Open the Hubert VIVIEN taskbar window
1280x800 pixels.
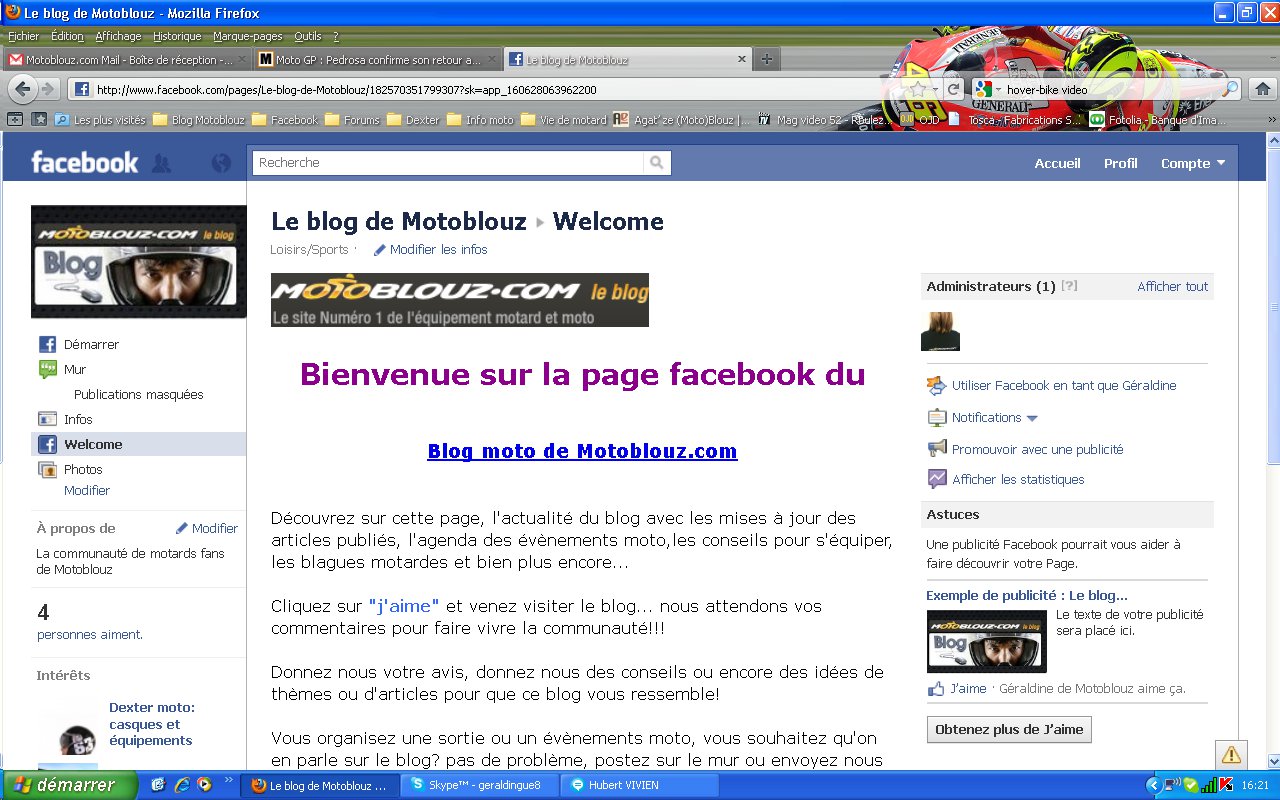pyautogui.click(x=640, y=785)
